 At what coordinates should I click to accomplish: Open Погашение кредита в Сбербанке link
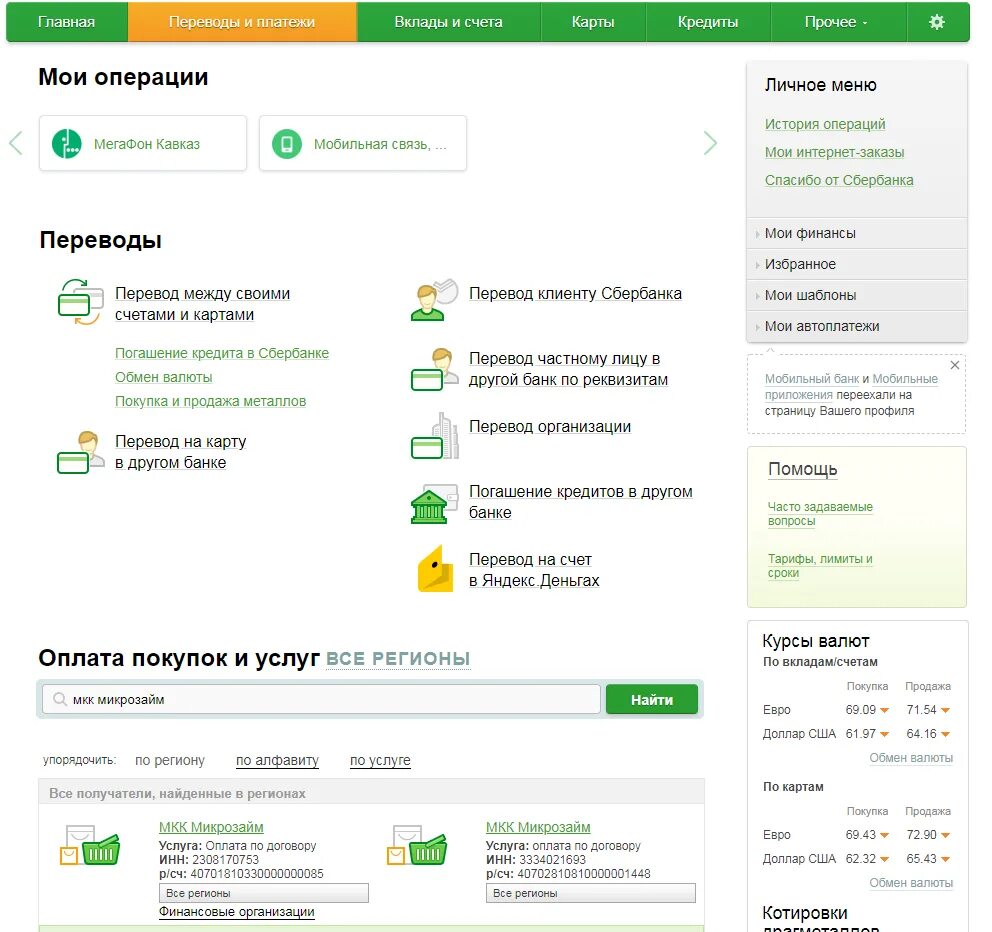[222, 353]
